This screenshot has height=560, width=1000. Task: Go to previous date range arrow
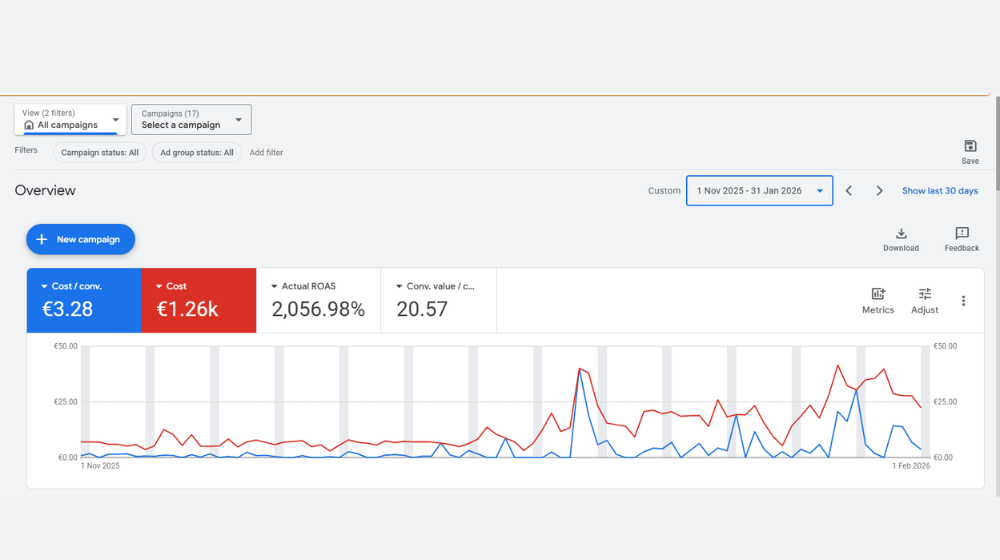coord(849,191)
